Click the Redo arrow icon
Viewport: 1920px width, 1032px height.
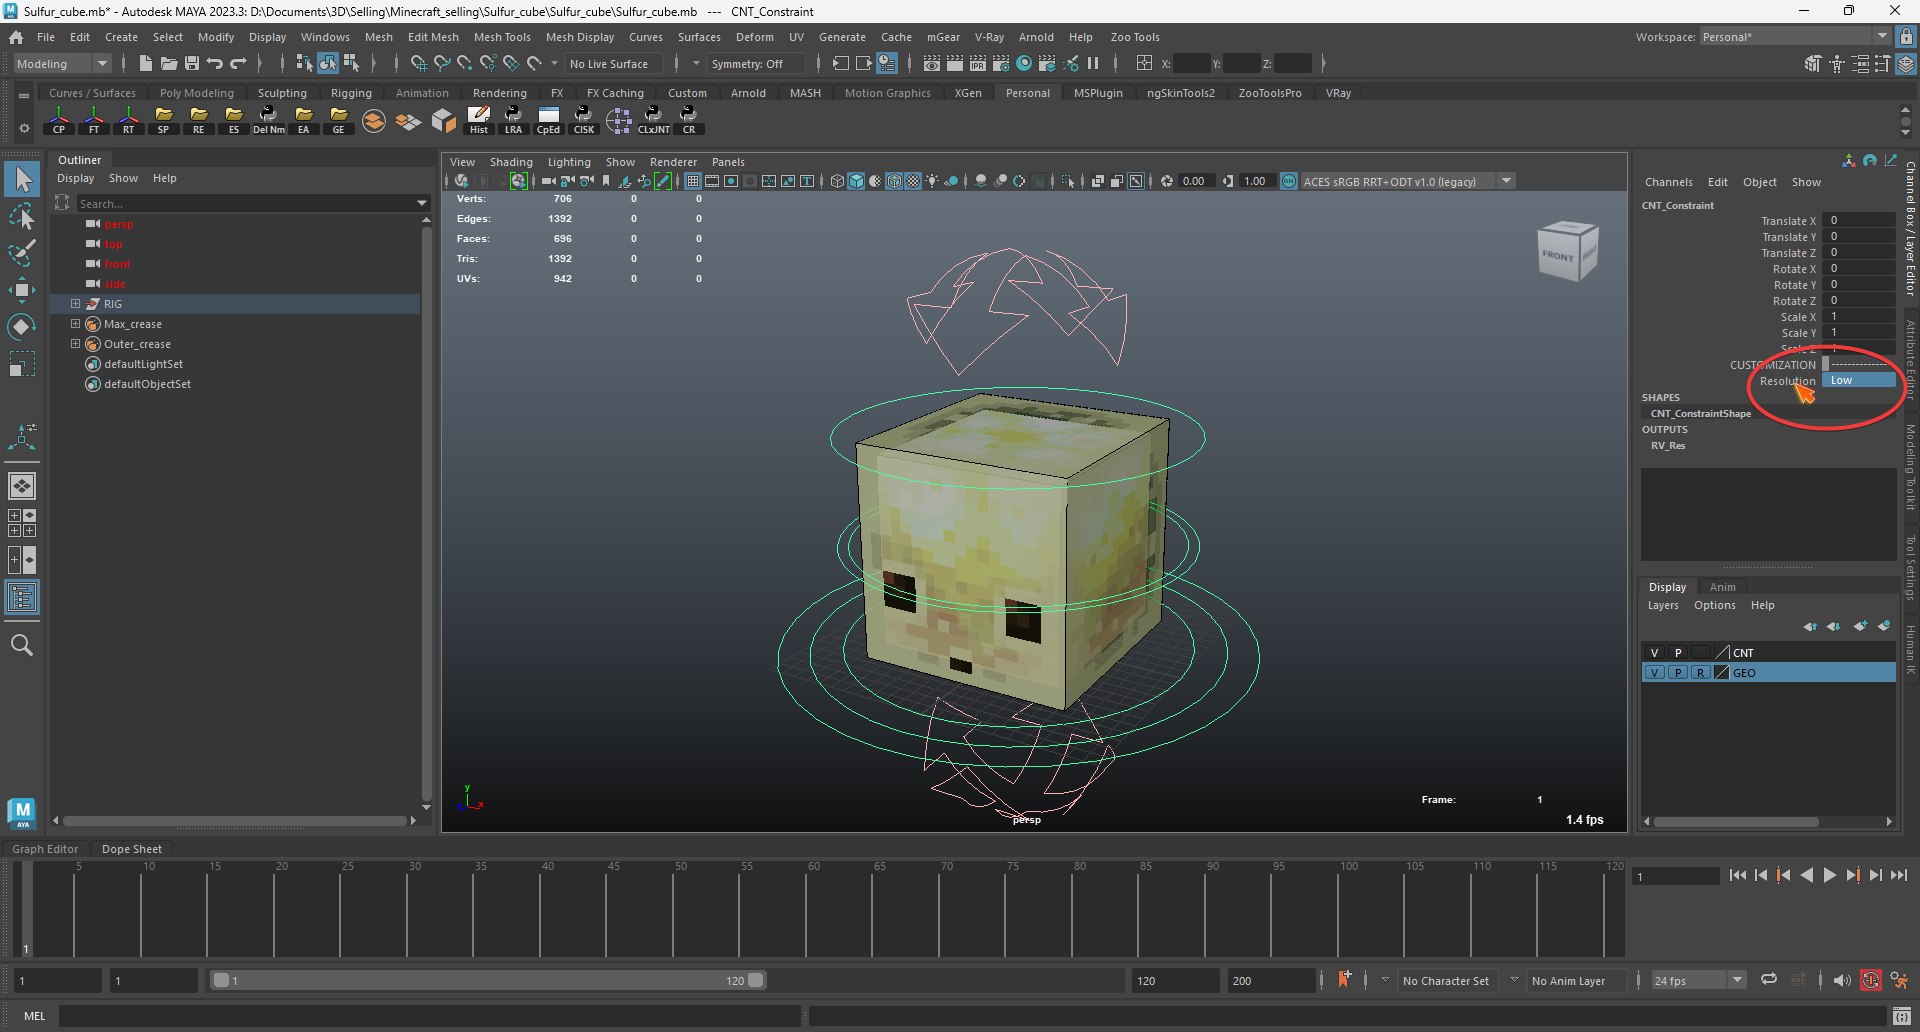coord(238,63)
